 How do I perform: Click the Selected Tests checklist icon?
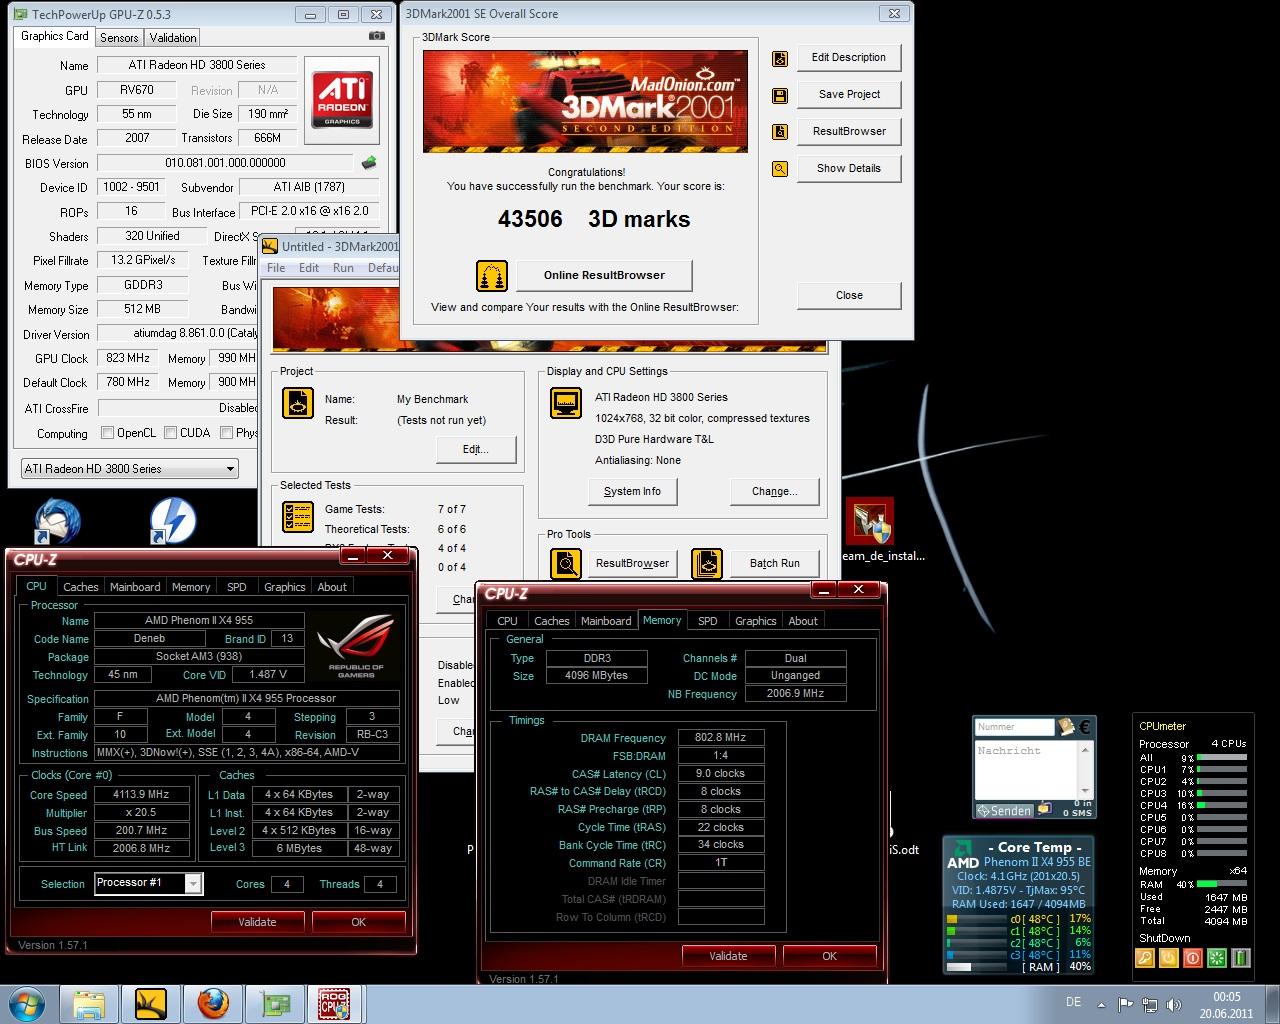click(298, 516)
